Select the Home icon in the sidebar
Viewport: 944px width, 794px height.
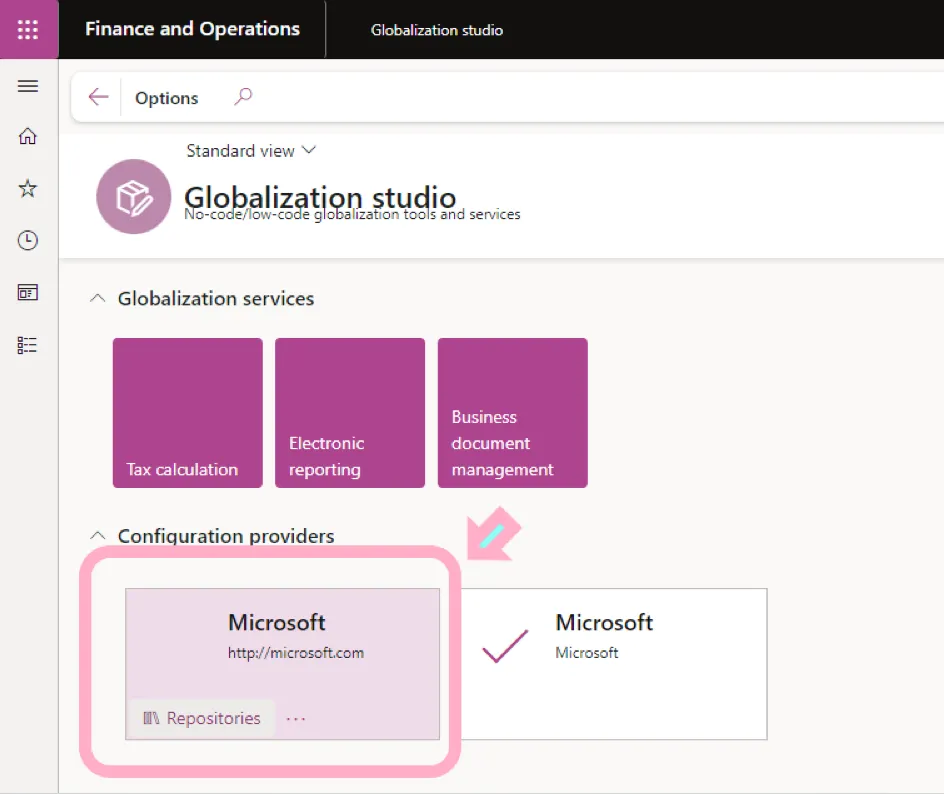pos(28,136)
